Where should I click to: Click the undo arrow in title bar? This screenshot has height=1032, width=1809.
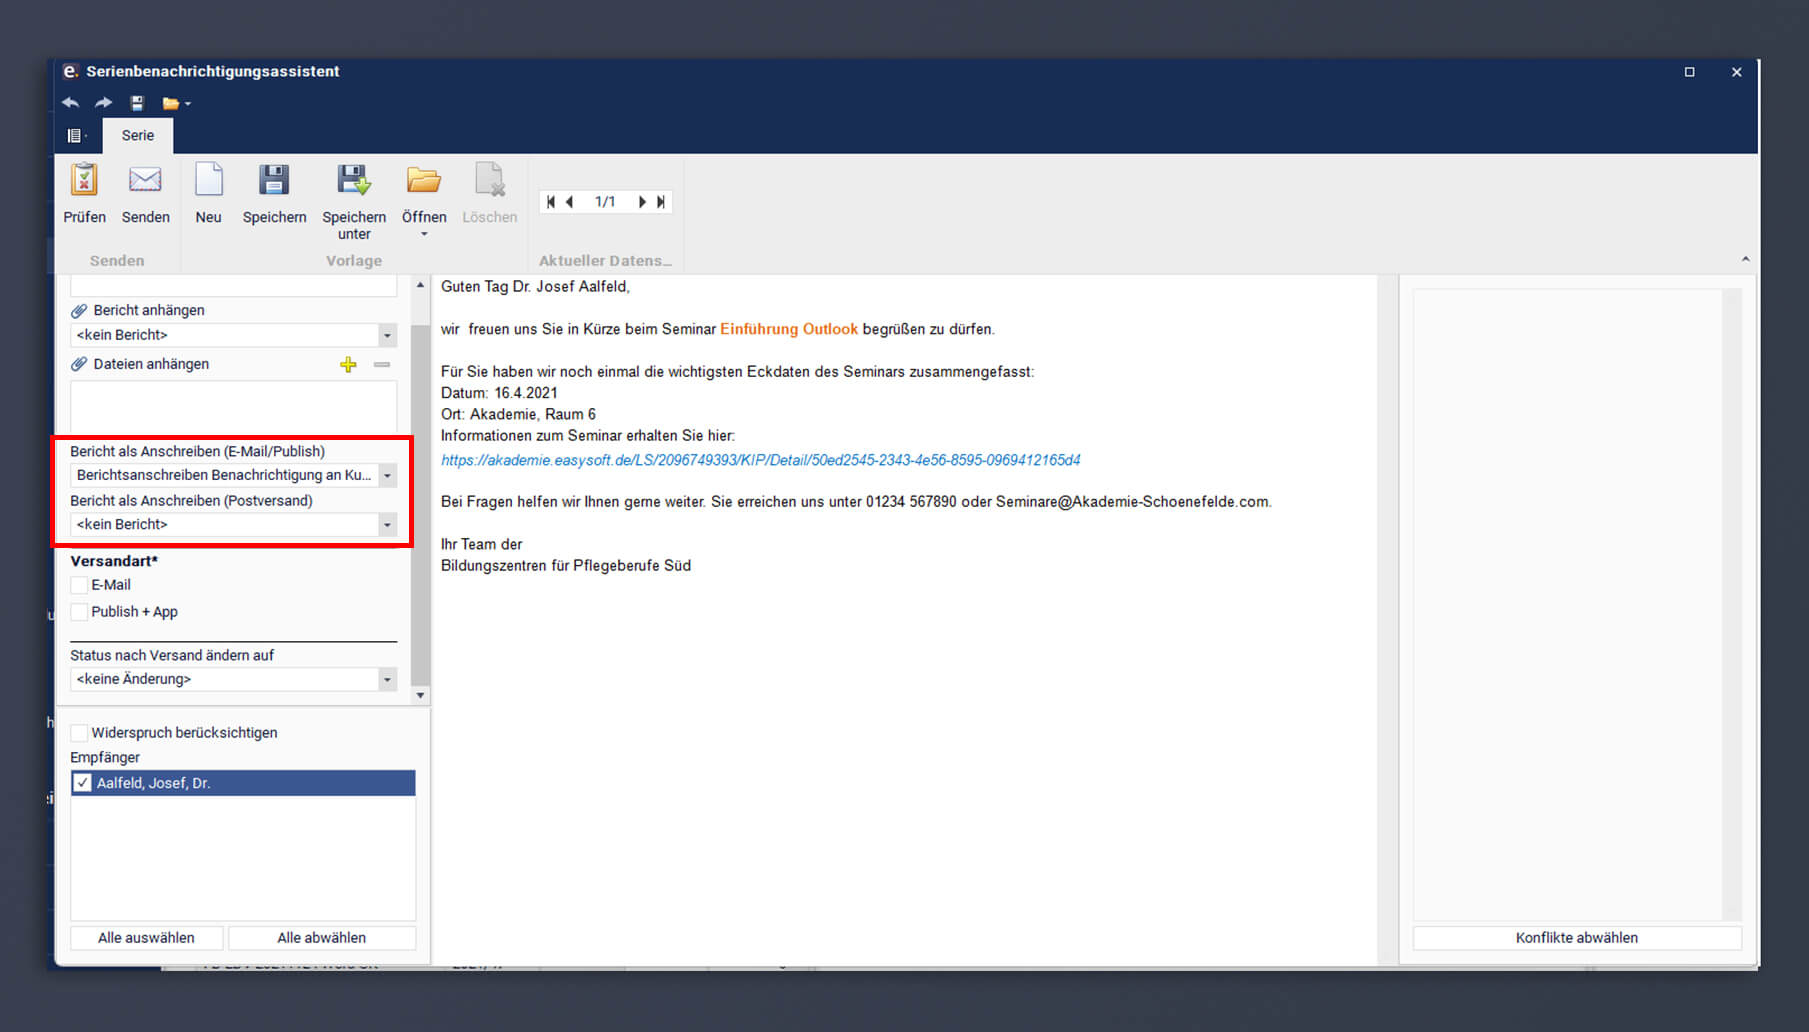(x=70, y=103)
